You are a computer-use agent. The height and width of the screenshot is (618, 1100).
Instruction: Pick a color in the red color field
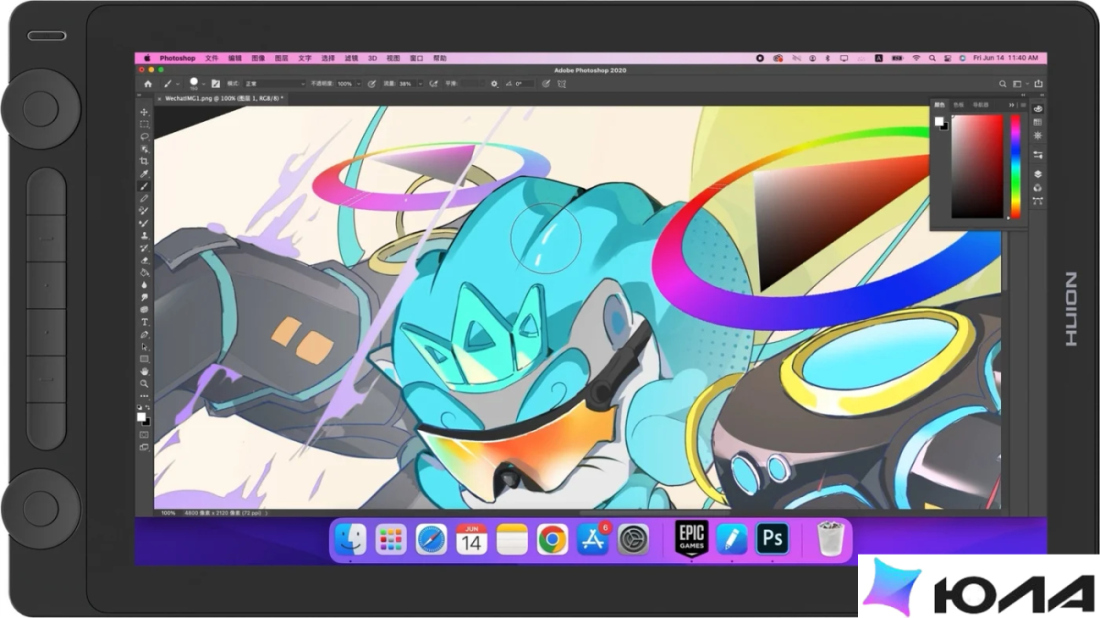(x=977, y=166)
